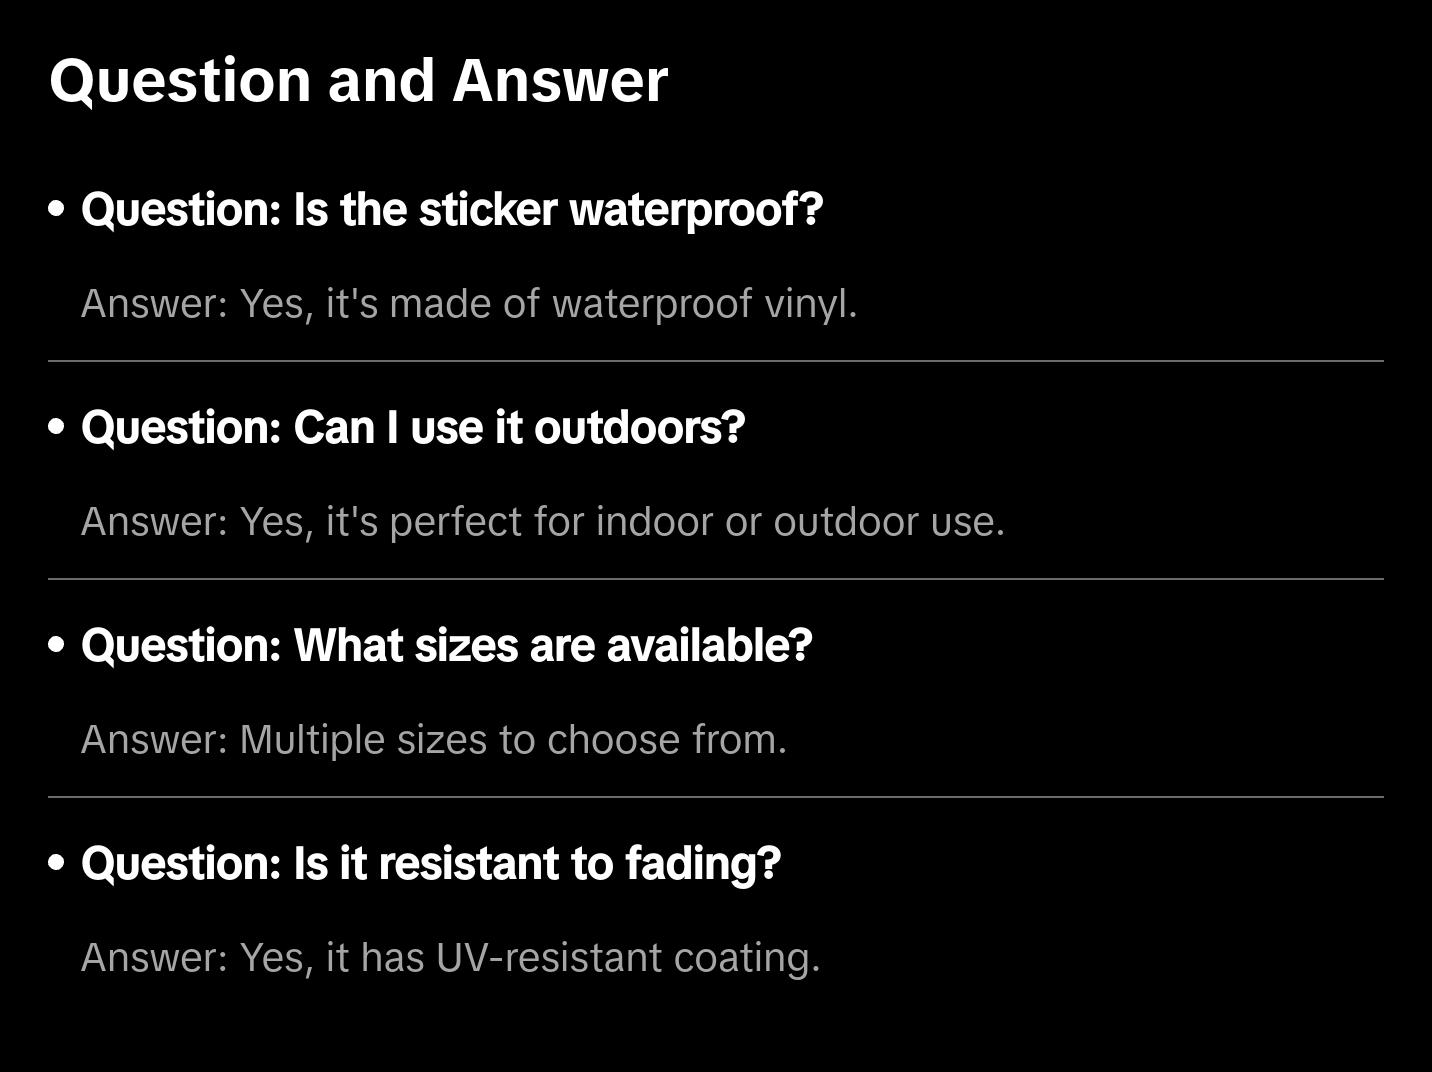Click the UV-resistant coating answer text
This screenshot has height=1072, width=1432.
[x=451, y=958]
